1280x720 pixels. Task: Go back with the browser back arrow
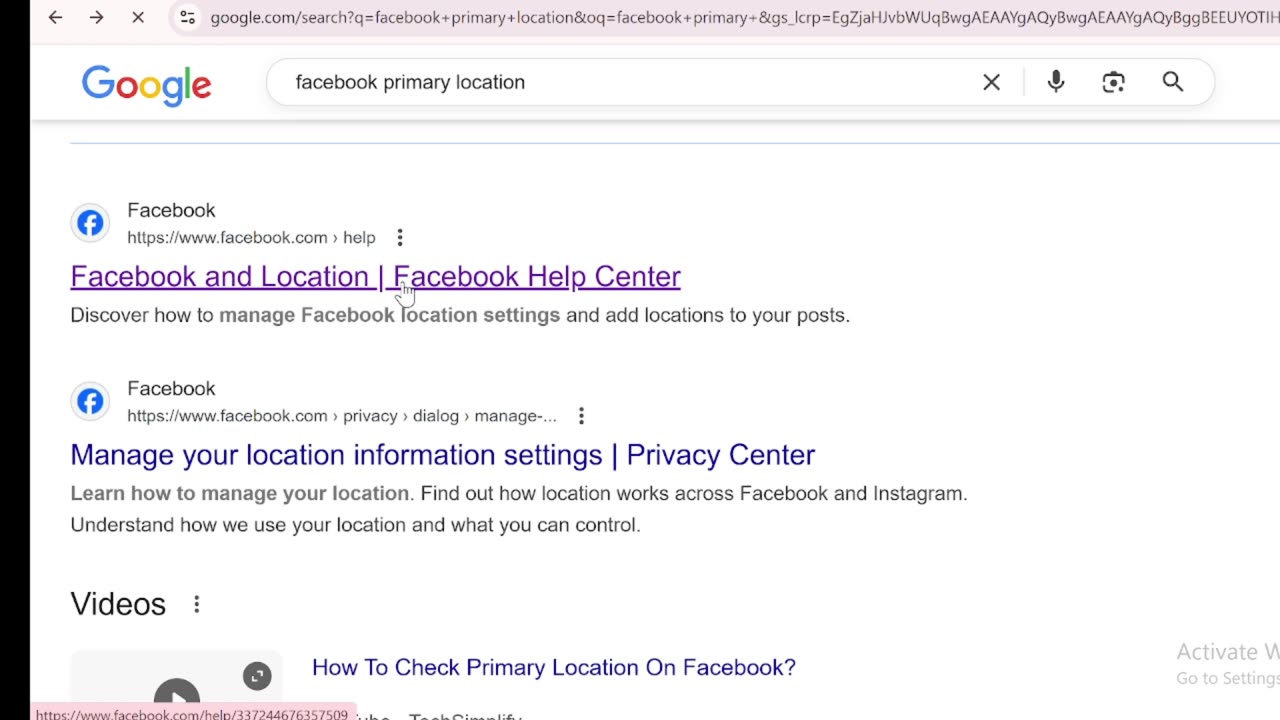pos(55,18)
